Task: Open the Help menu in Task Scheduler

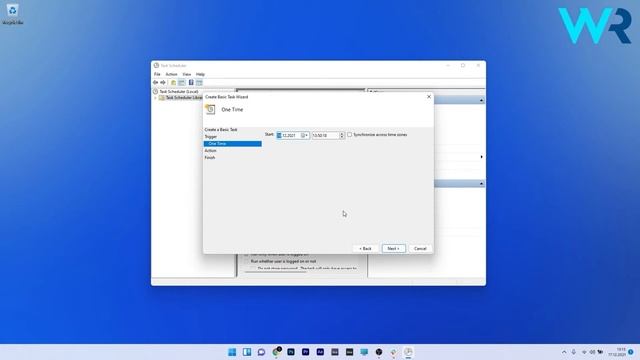Action: pos(200,74)
